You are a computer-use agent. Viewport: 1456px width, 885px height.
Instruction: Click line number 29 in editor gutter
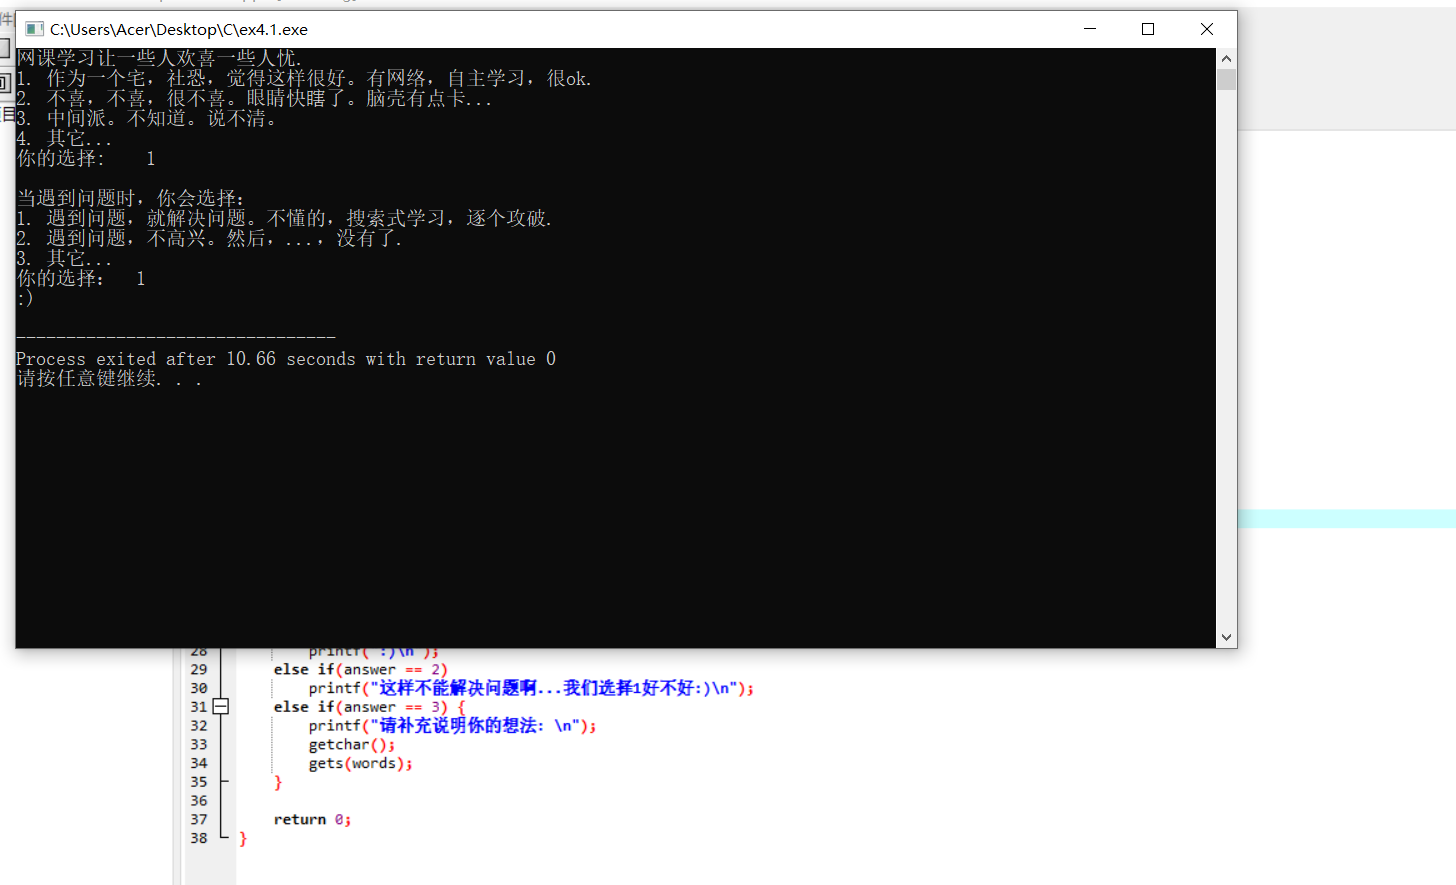coord(199,669)
